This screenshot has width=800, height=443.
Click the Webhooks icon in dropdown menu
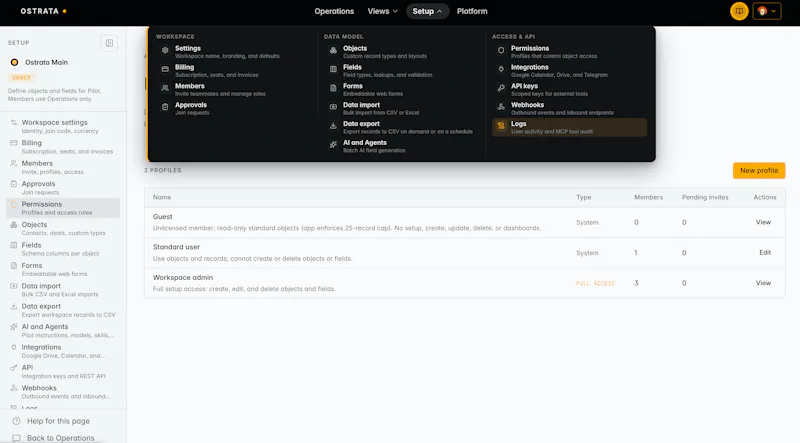[x=501, y=107]
